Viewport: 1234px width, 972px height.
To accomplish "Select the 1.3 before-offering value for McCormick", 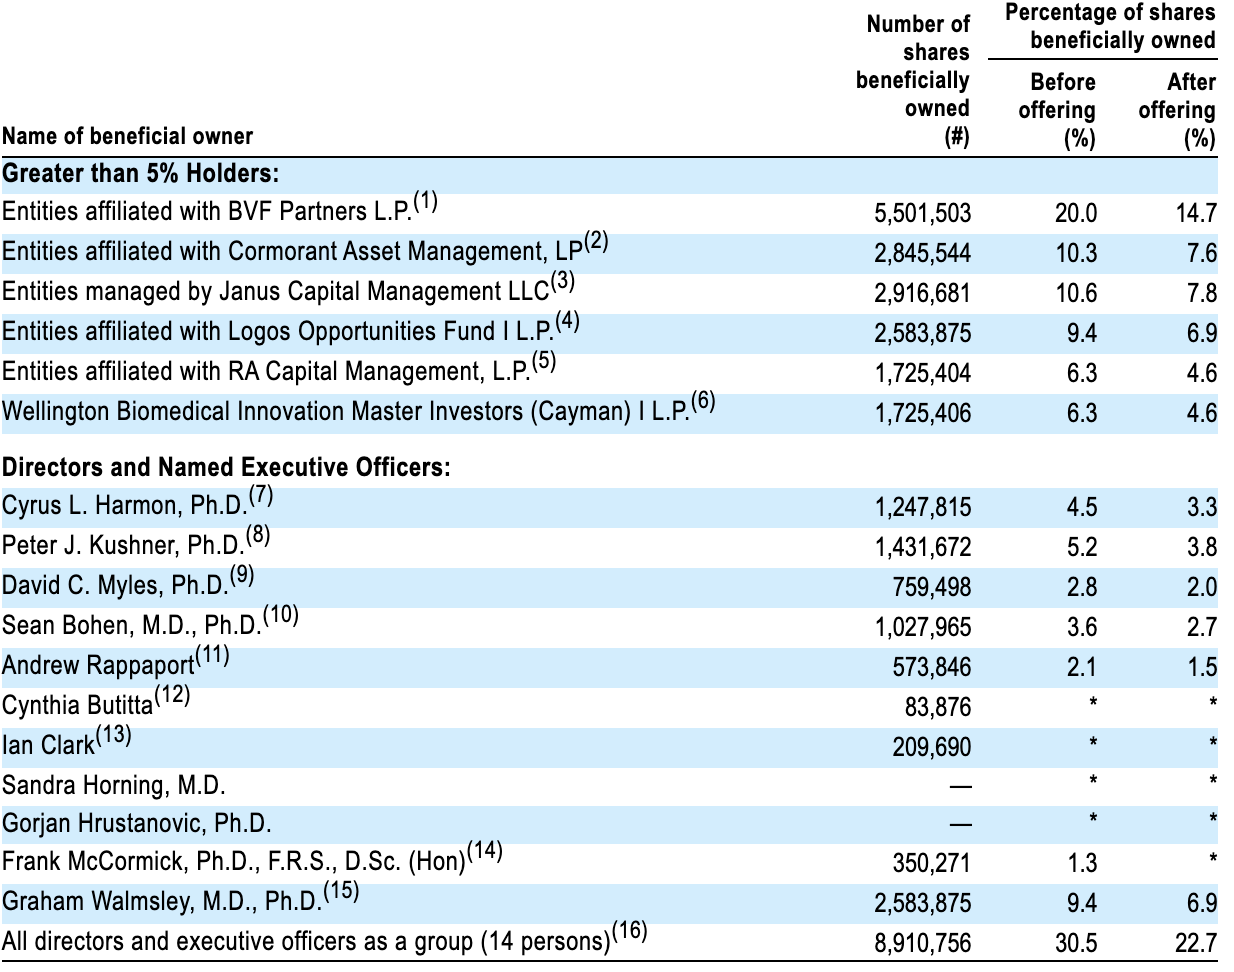I will click(x=1081, y=863).
